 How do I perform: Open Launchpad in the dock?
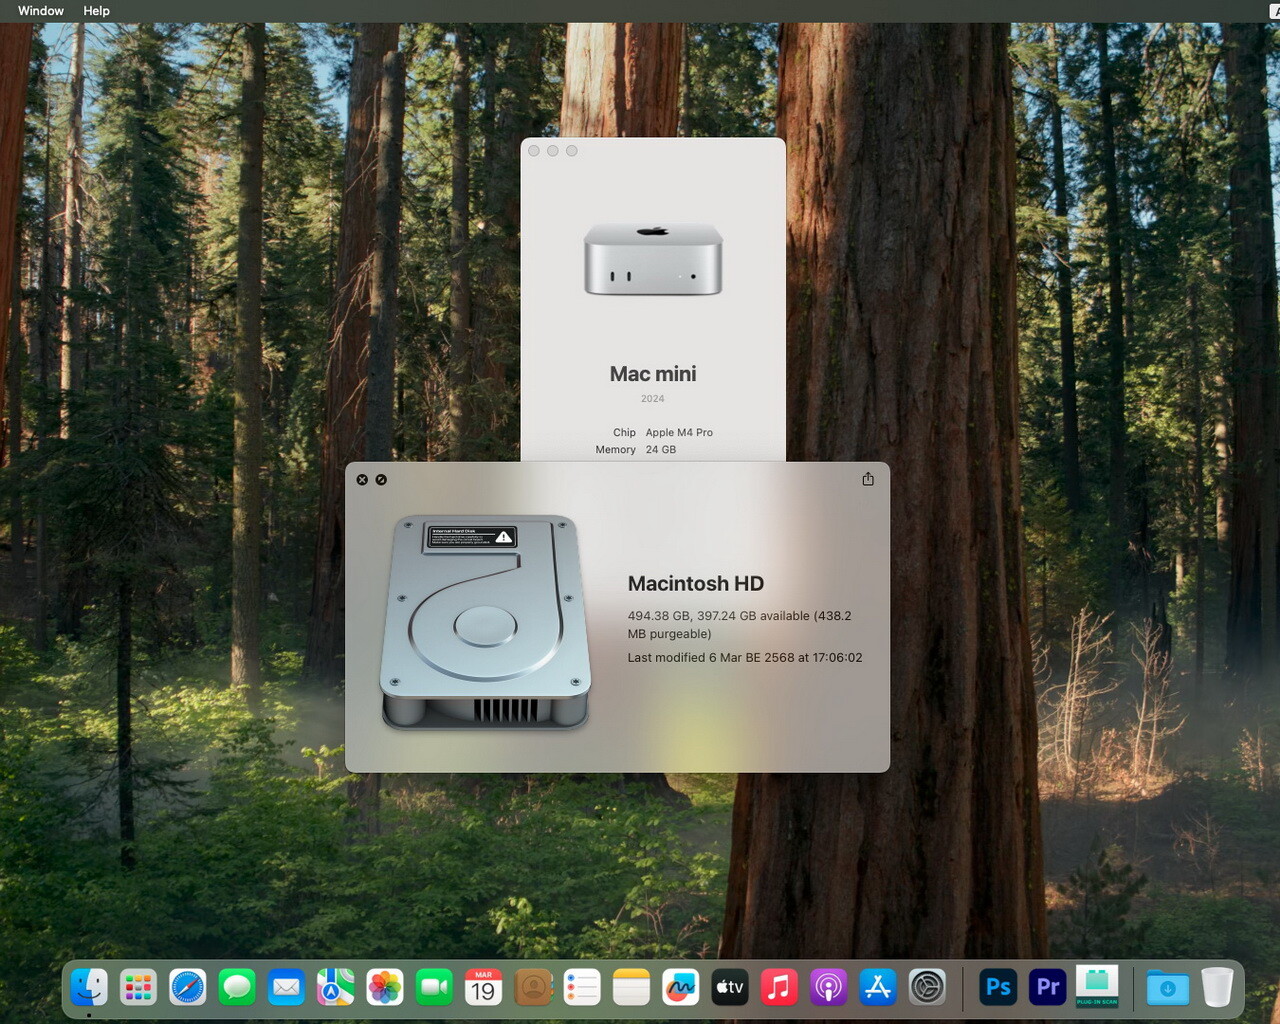[138, 988]
